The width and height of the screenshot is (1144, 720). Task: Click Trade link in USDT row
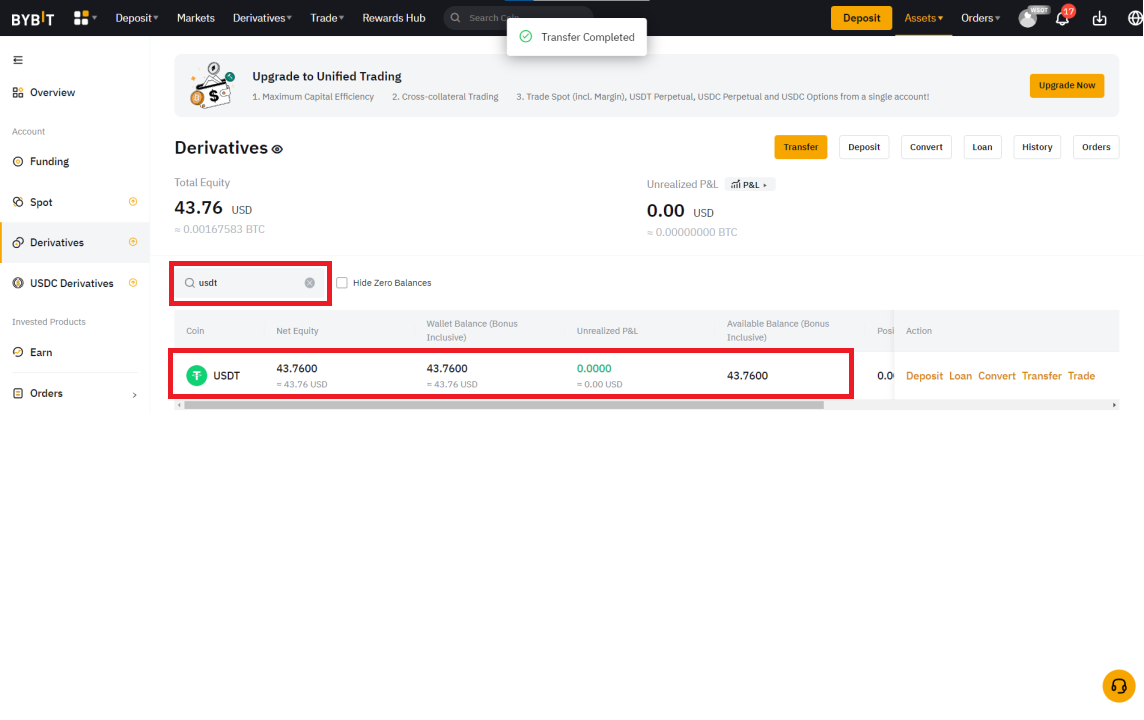pos(1081,376)
